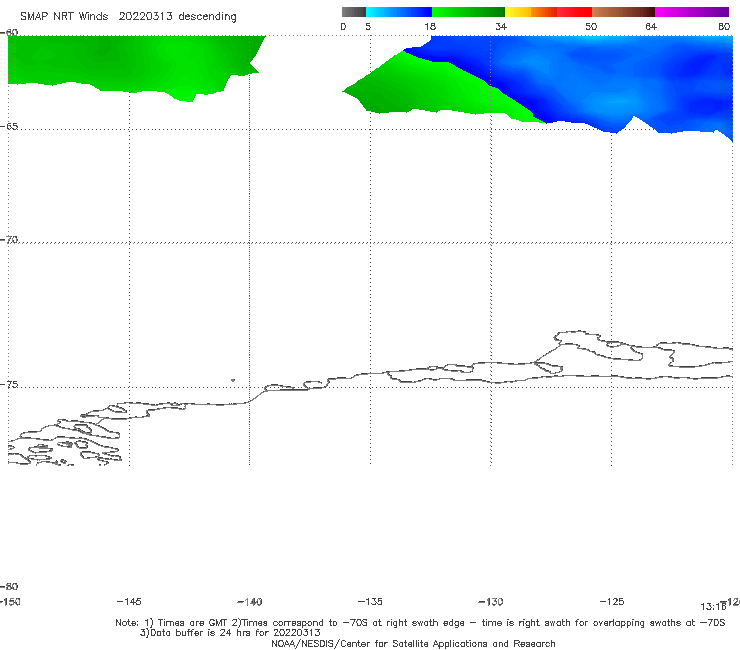Click the '18' label under the color bar
Viewport: 740px width, 650px height.
[430, 27]
